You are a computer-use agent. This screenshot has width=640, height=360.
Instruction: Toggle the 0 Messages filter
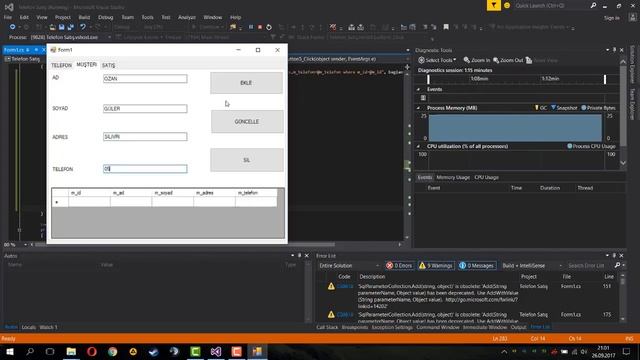tap(477, 266)
